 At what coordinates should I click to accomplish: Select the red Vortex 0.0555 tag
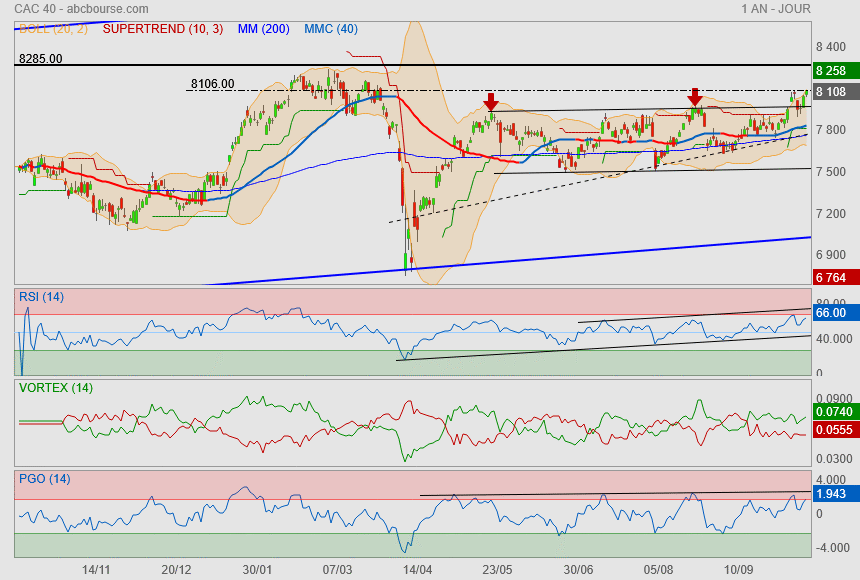click(x=832, y=428)
